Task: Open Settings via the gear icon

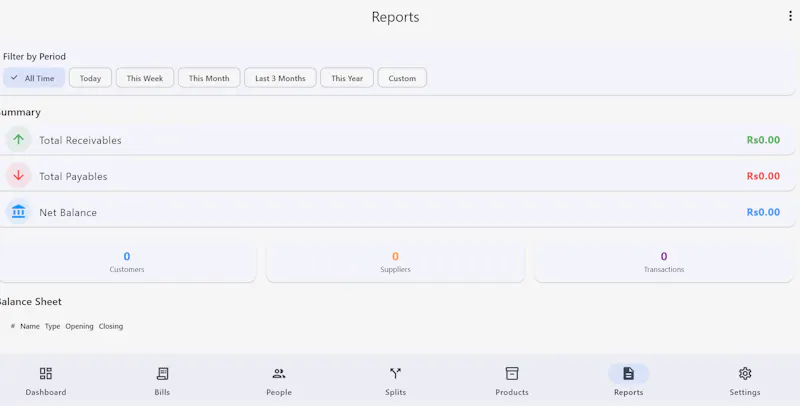Action: click(x=745, y=373)
